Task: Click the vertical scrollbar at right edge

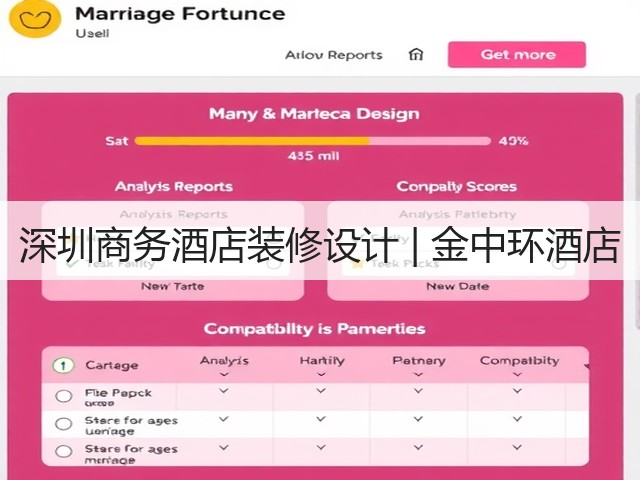Action: click(637, 210)
